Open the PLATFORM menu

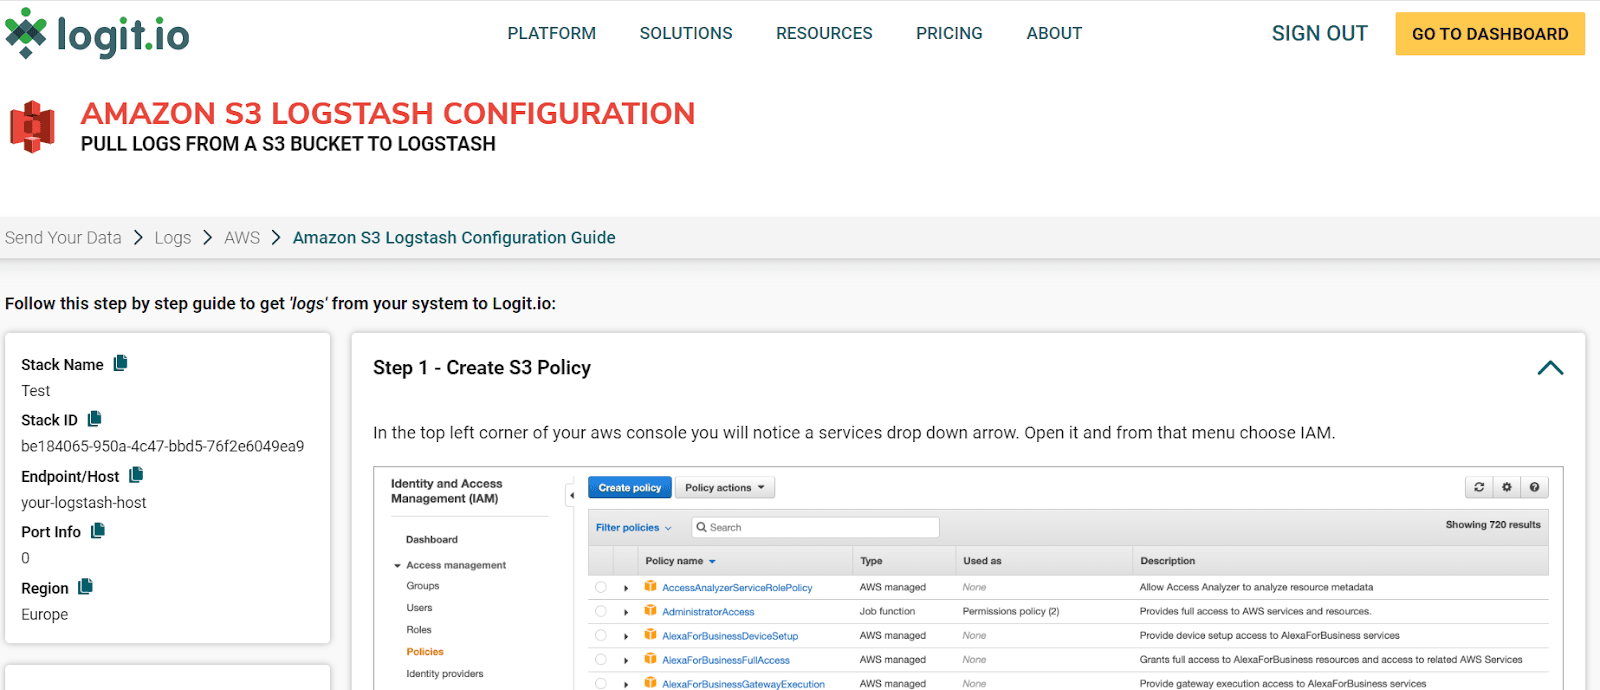click(551, 33)
